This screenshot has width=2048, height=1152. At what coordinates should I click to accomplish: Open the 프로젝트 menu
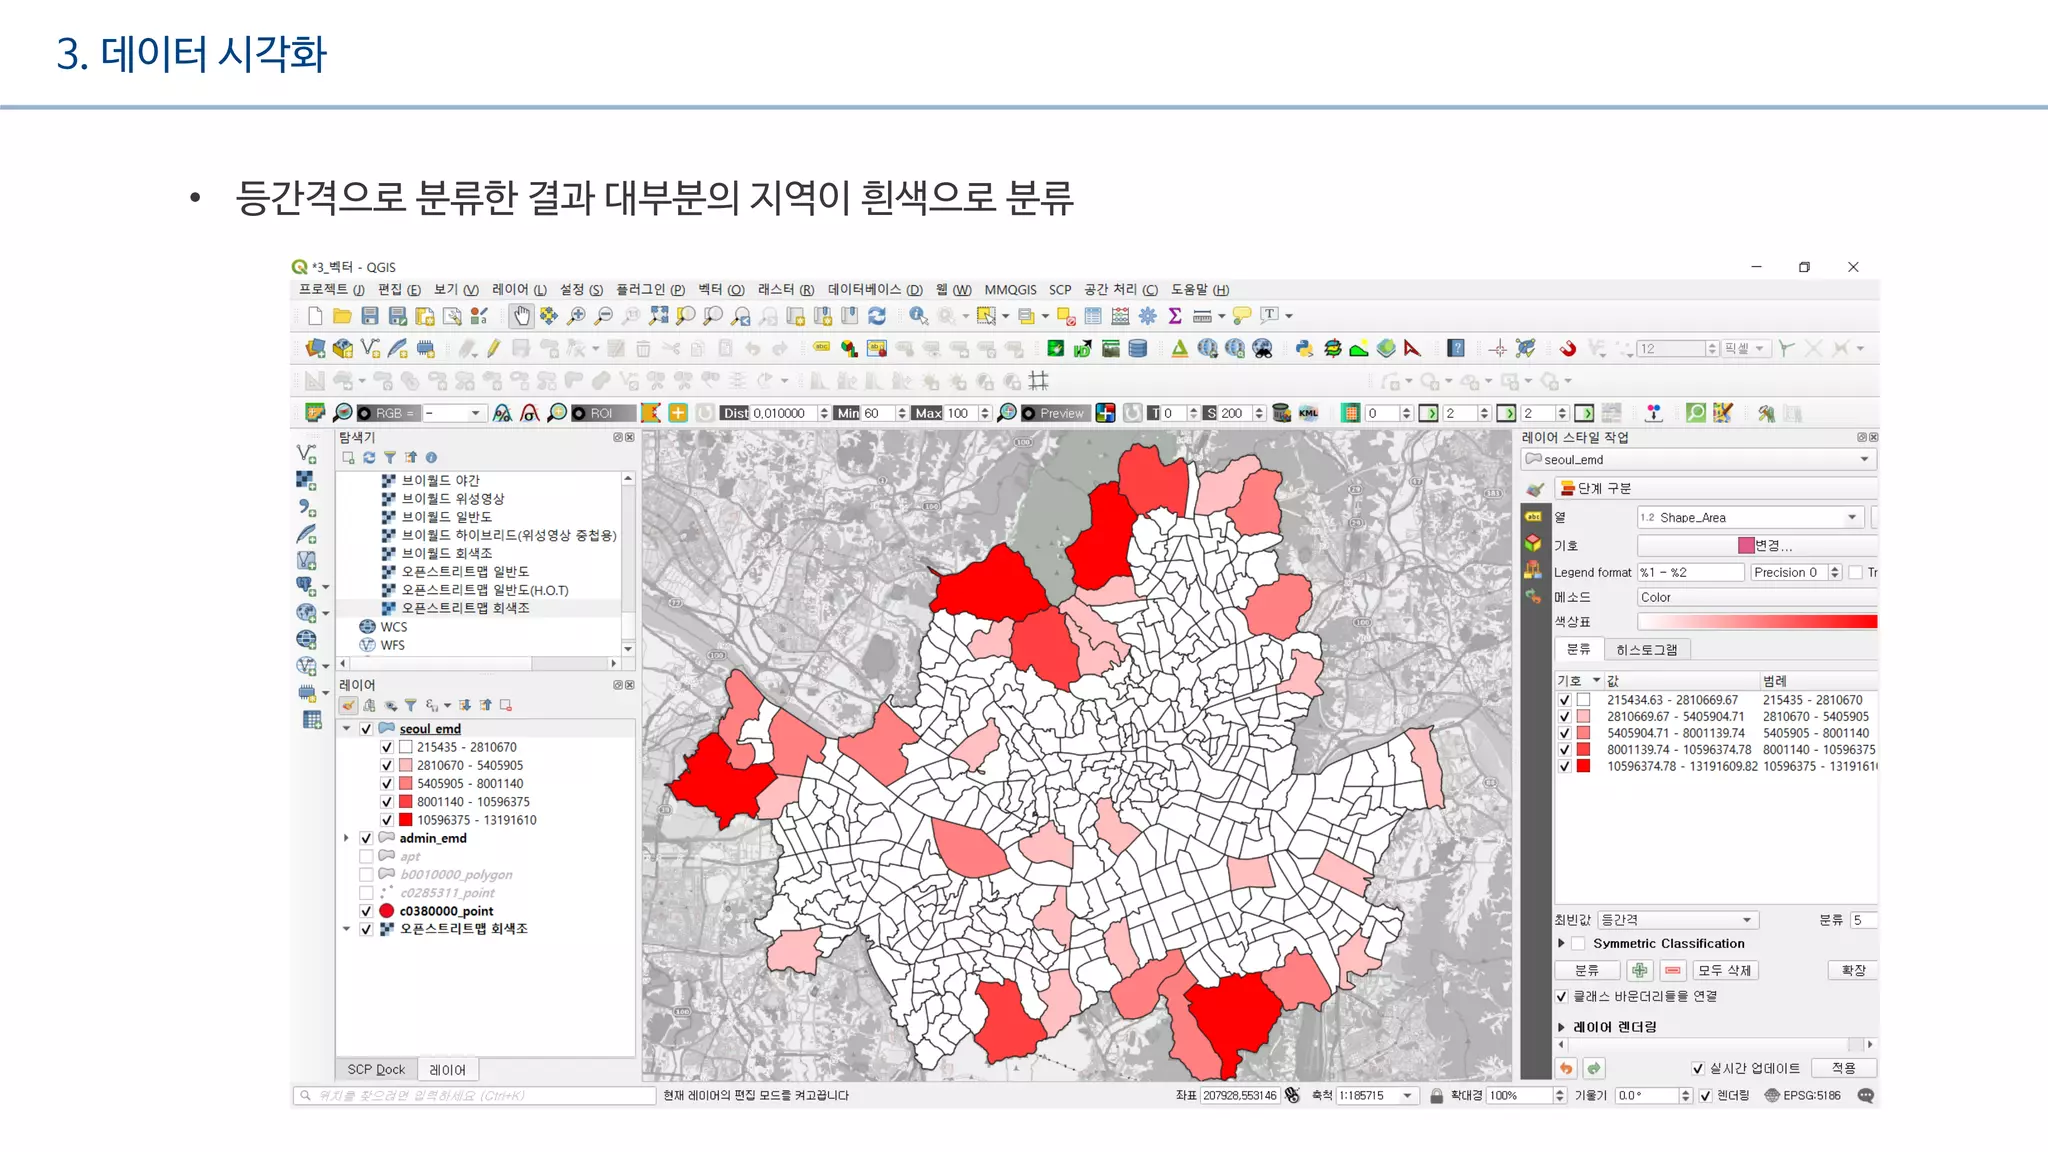[x=331, y=290]
